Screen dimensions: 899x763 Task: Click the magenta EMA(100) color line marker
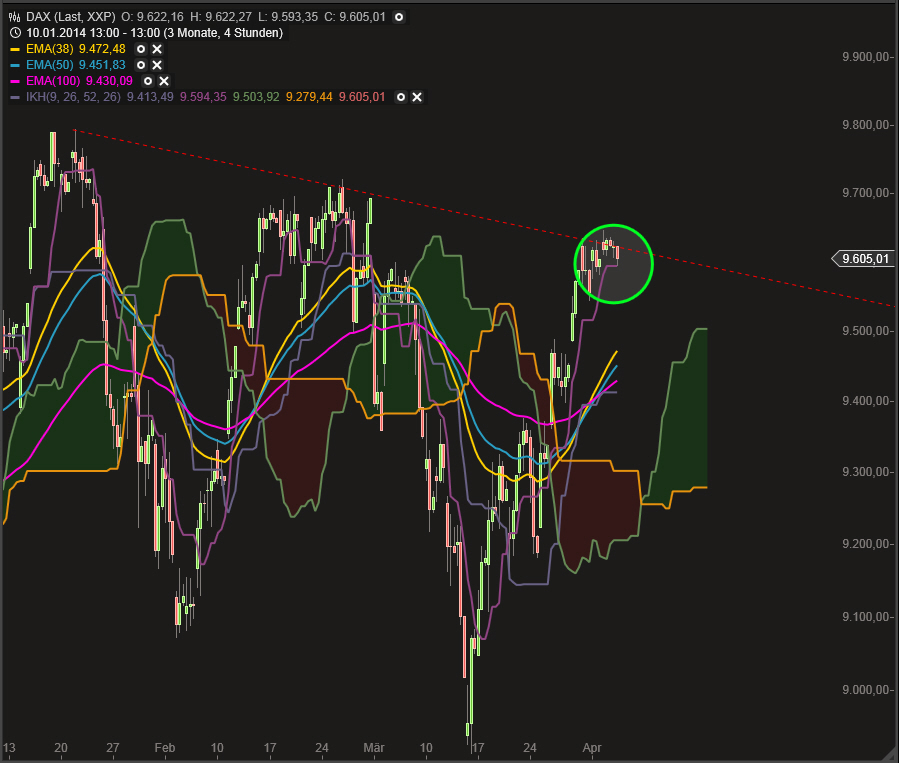pyautogui.click(x=16, y=80)
